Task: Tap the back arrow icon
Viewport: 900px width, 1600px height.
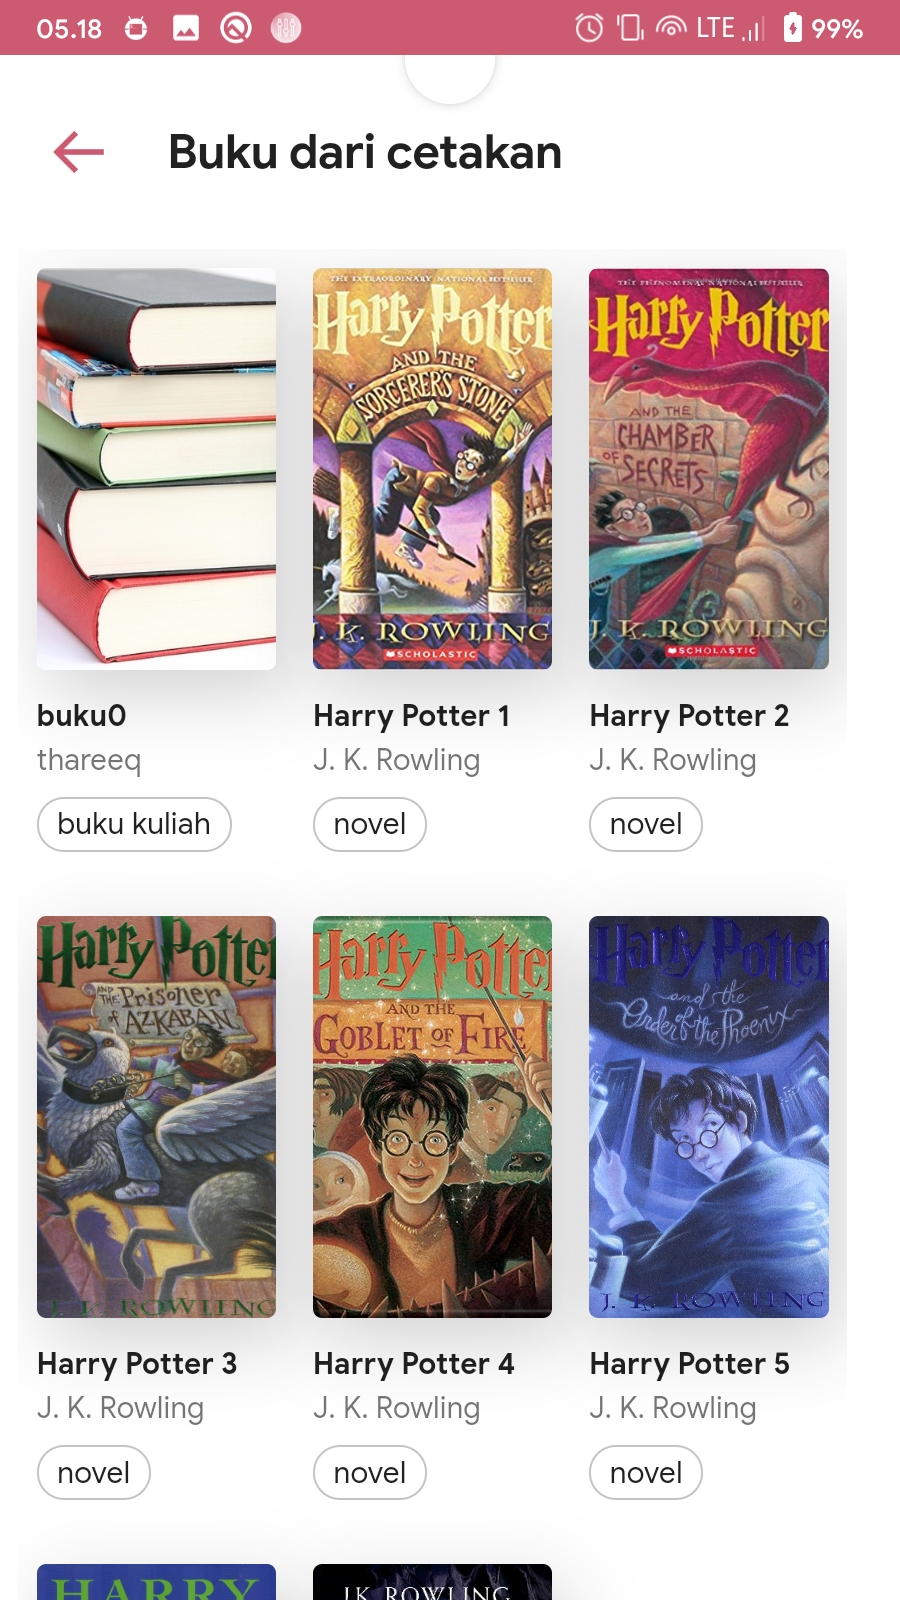Action: tap(79, 152)
